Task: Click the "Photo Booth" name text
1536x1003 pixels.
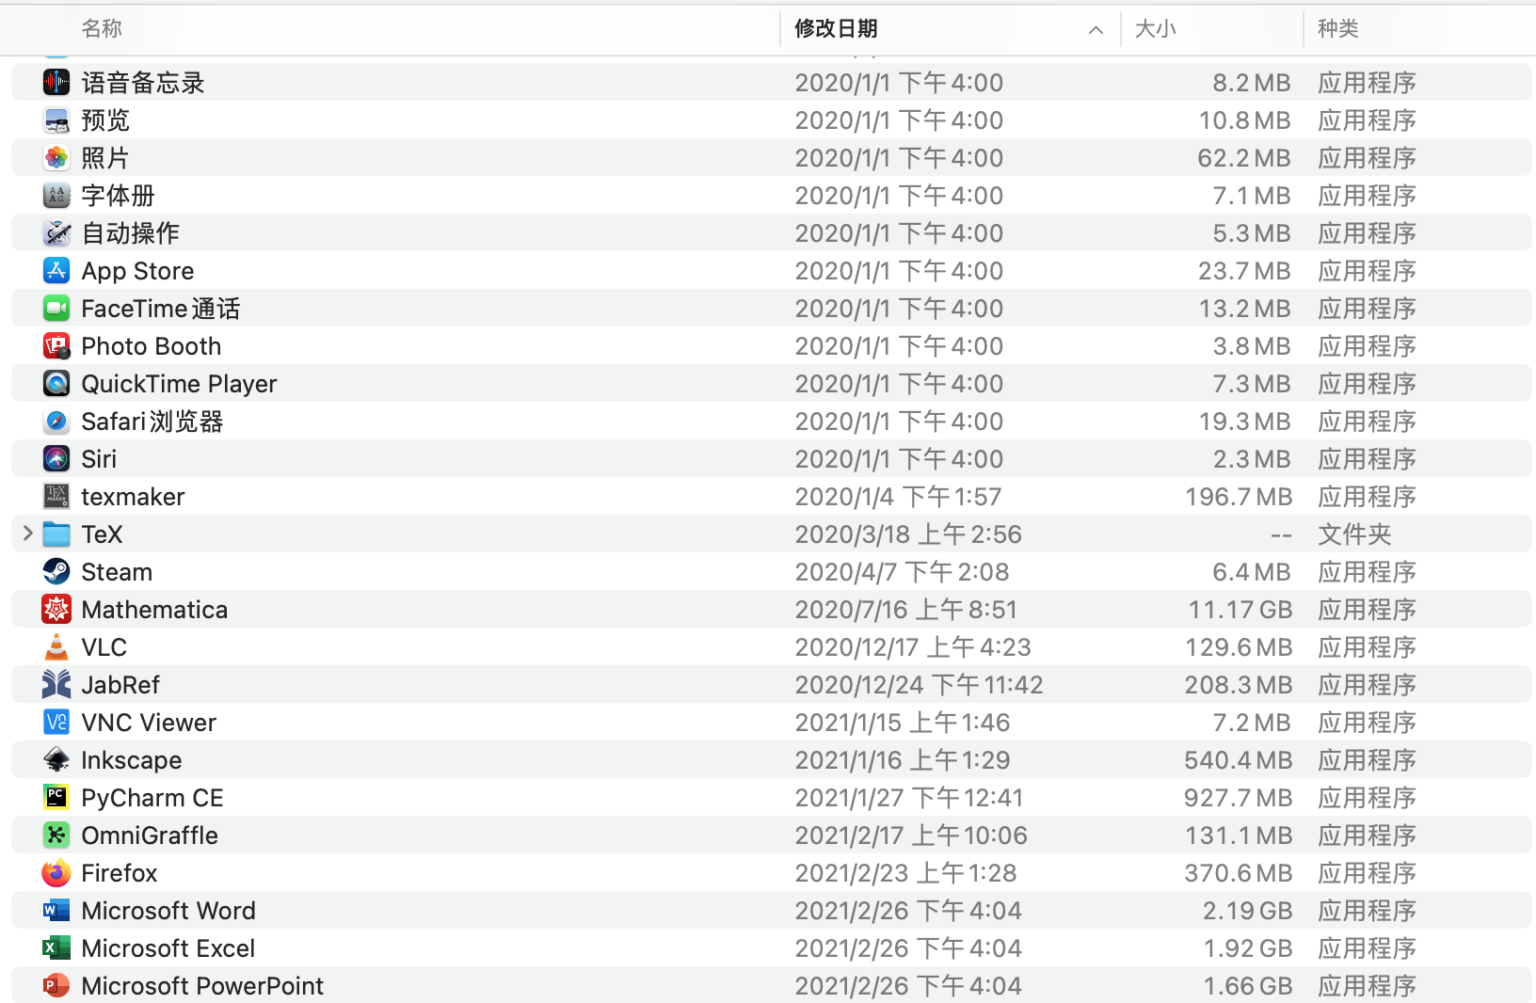Action: point(151,346)
